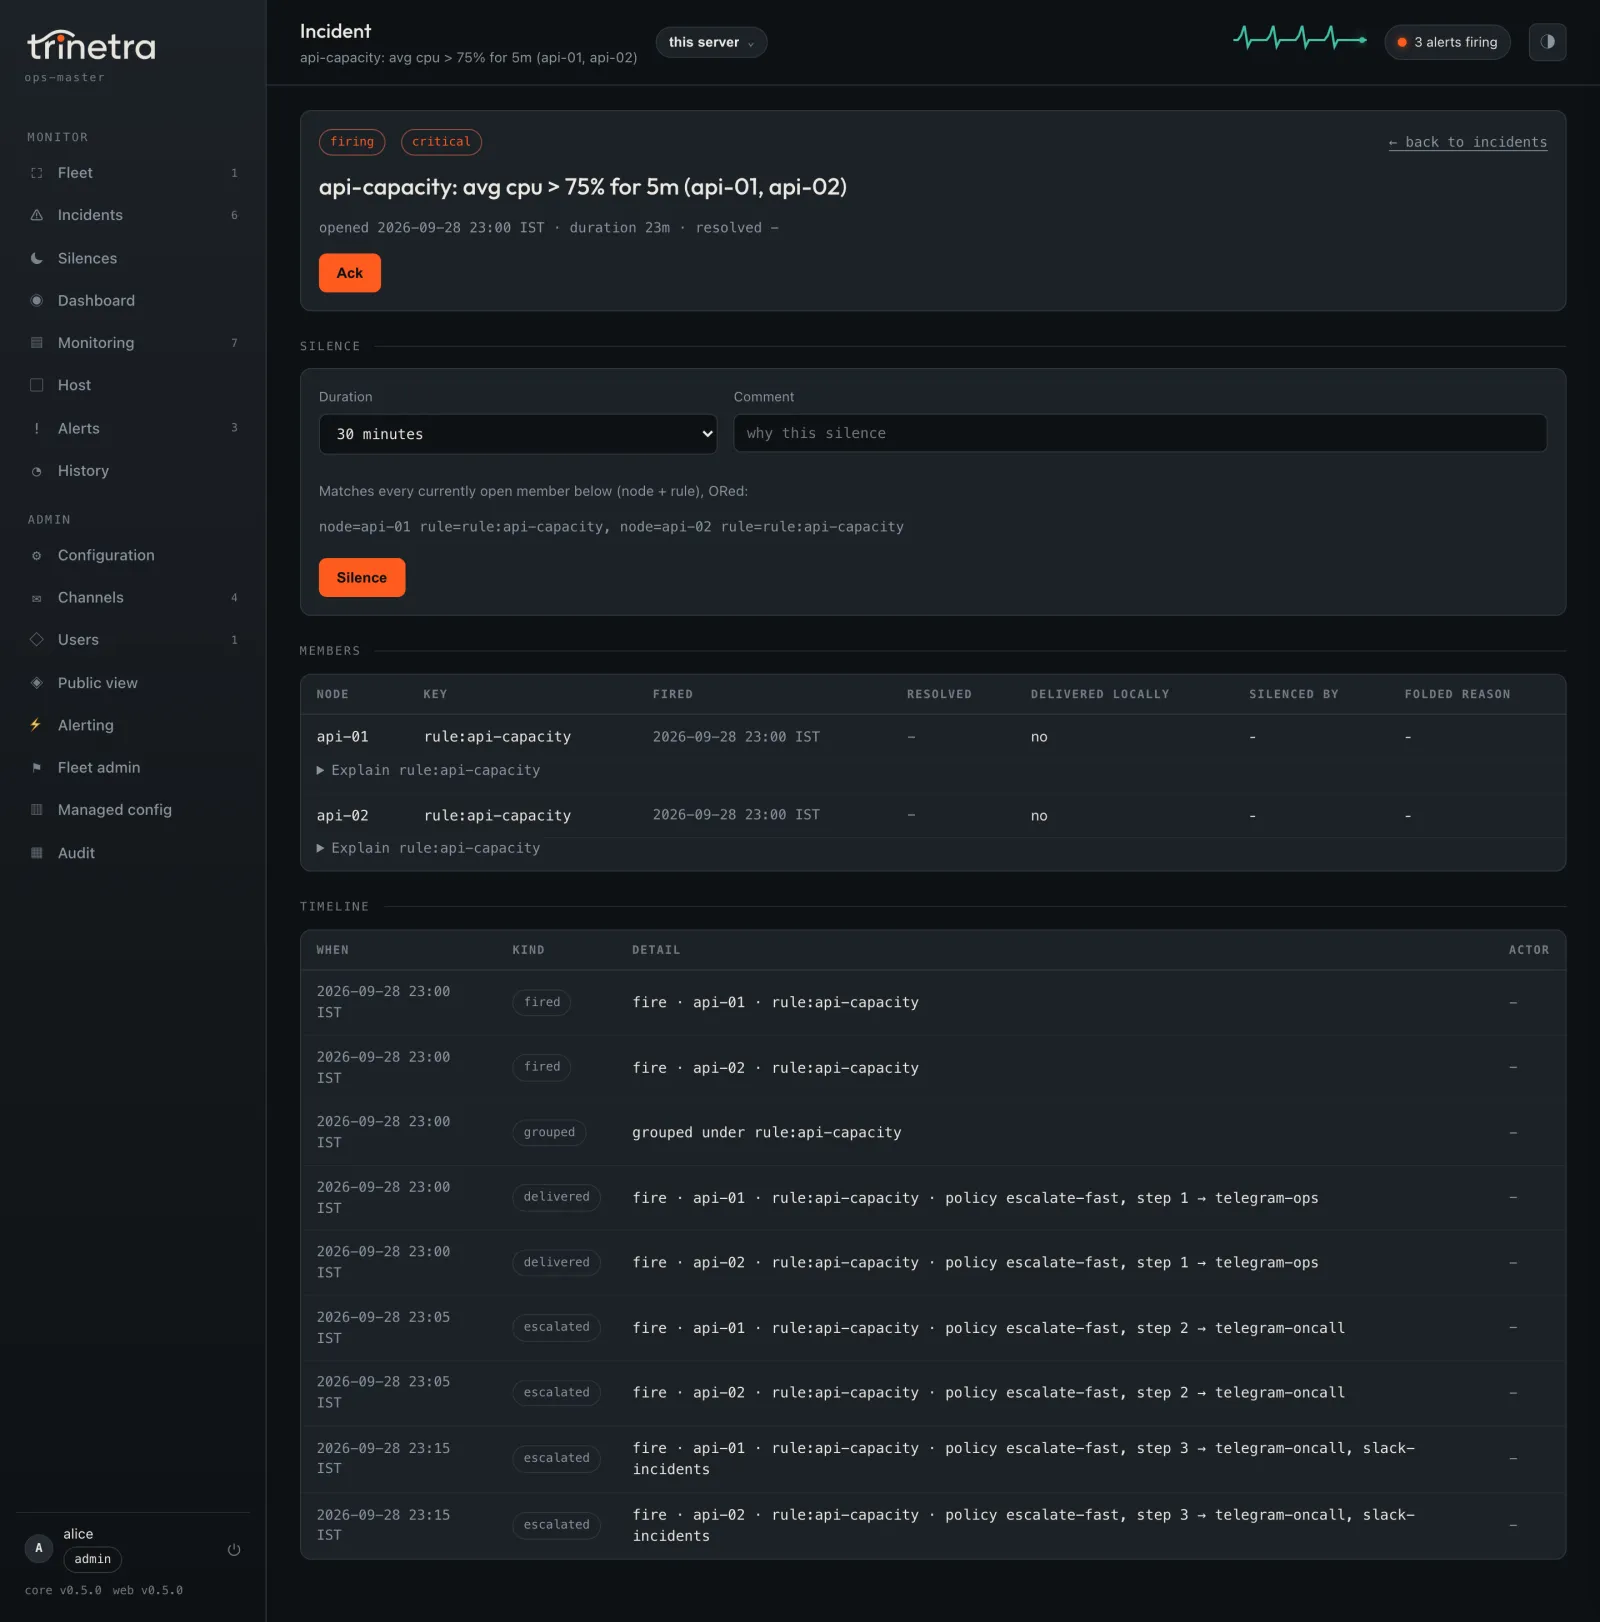This screenshot has width=1600, height=1622.
Task: Open Users admin page
Action: (x=133, y=640)
